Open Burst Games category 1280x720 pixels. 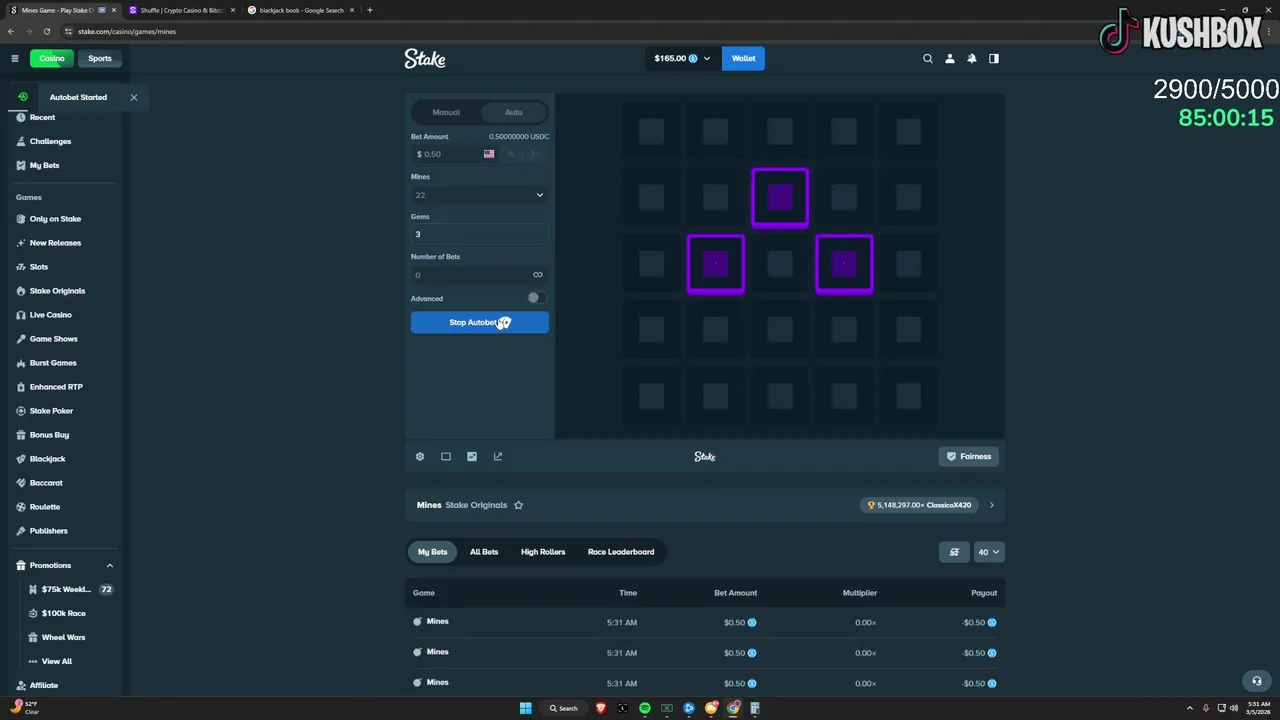(53, 363)
